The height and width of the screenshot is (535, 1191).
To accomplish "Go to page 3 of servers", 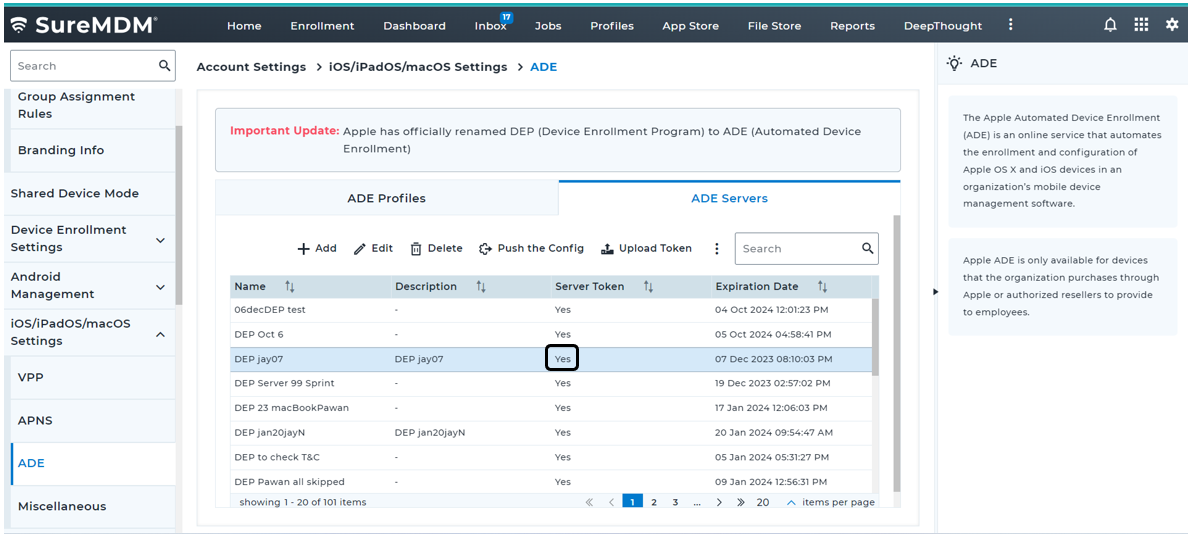I will 675,502.
